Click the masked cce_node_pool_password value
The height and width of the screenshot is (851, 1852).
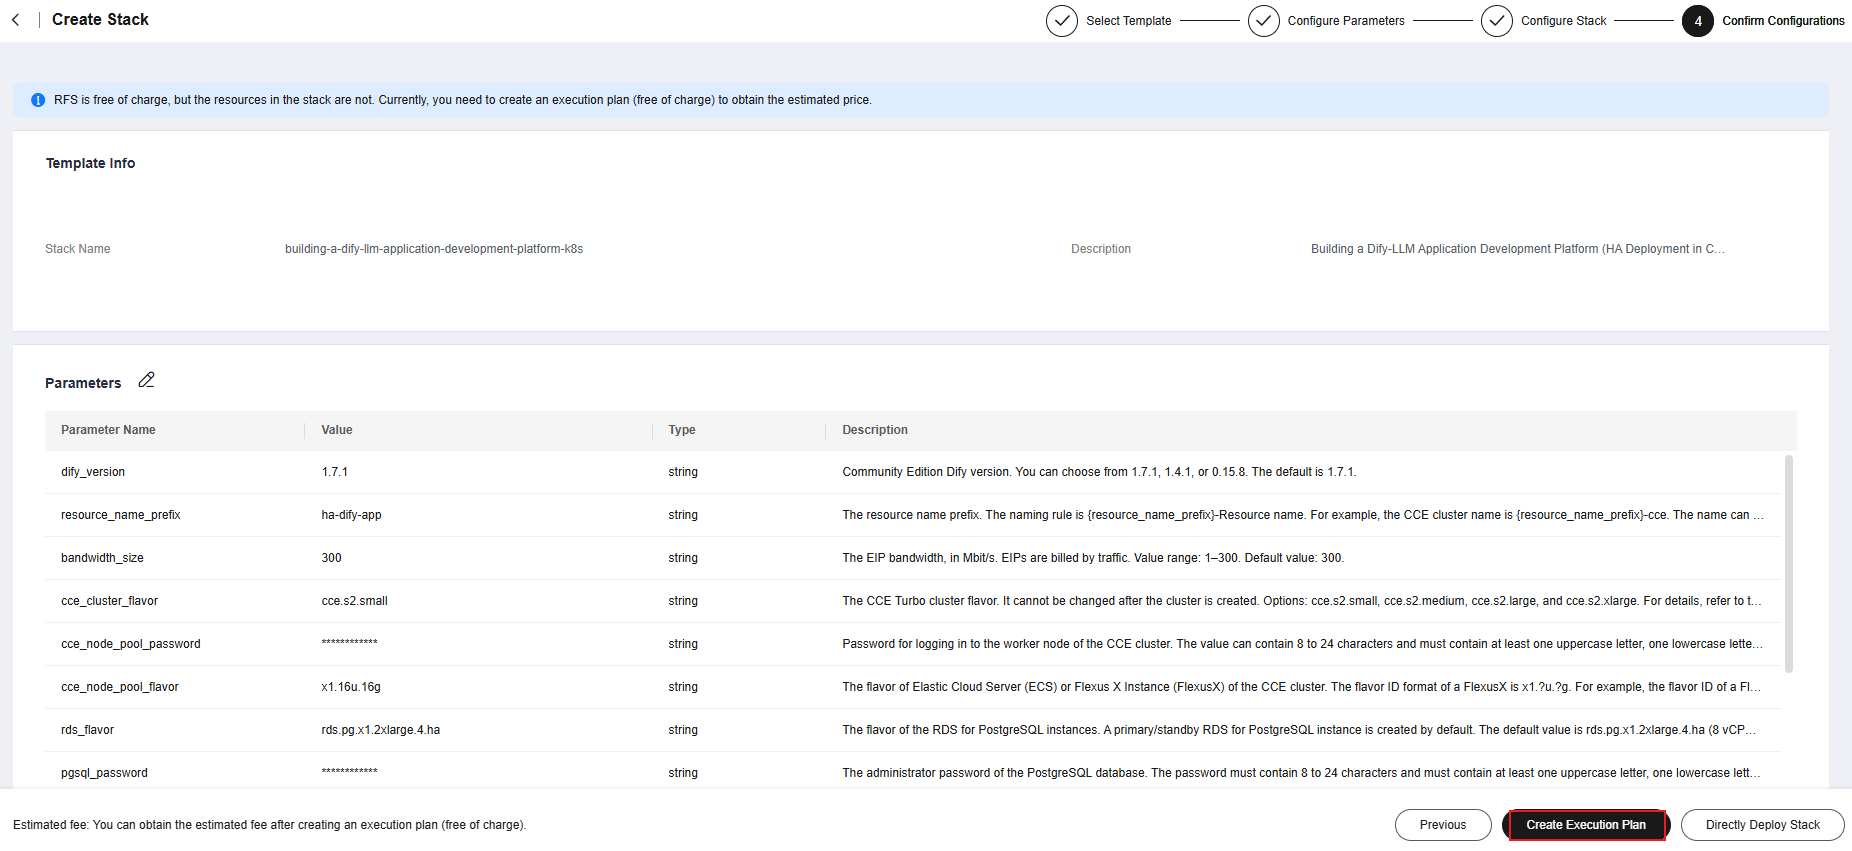click(349, 642)
